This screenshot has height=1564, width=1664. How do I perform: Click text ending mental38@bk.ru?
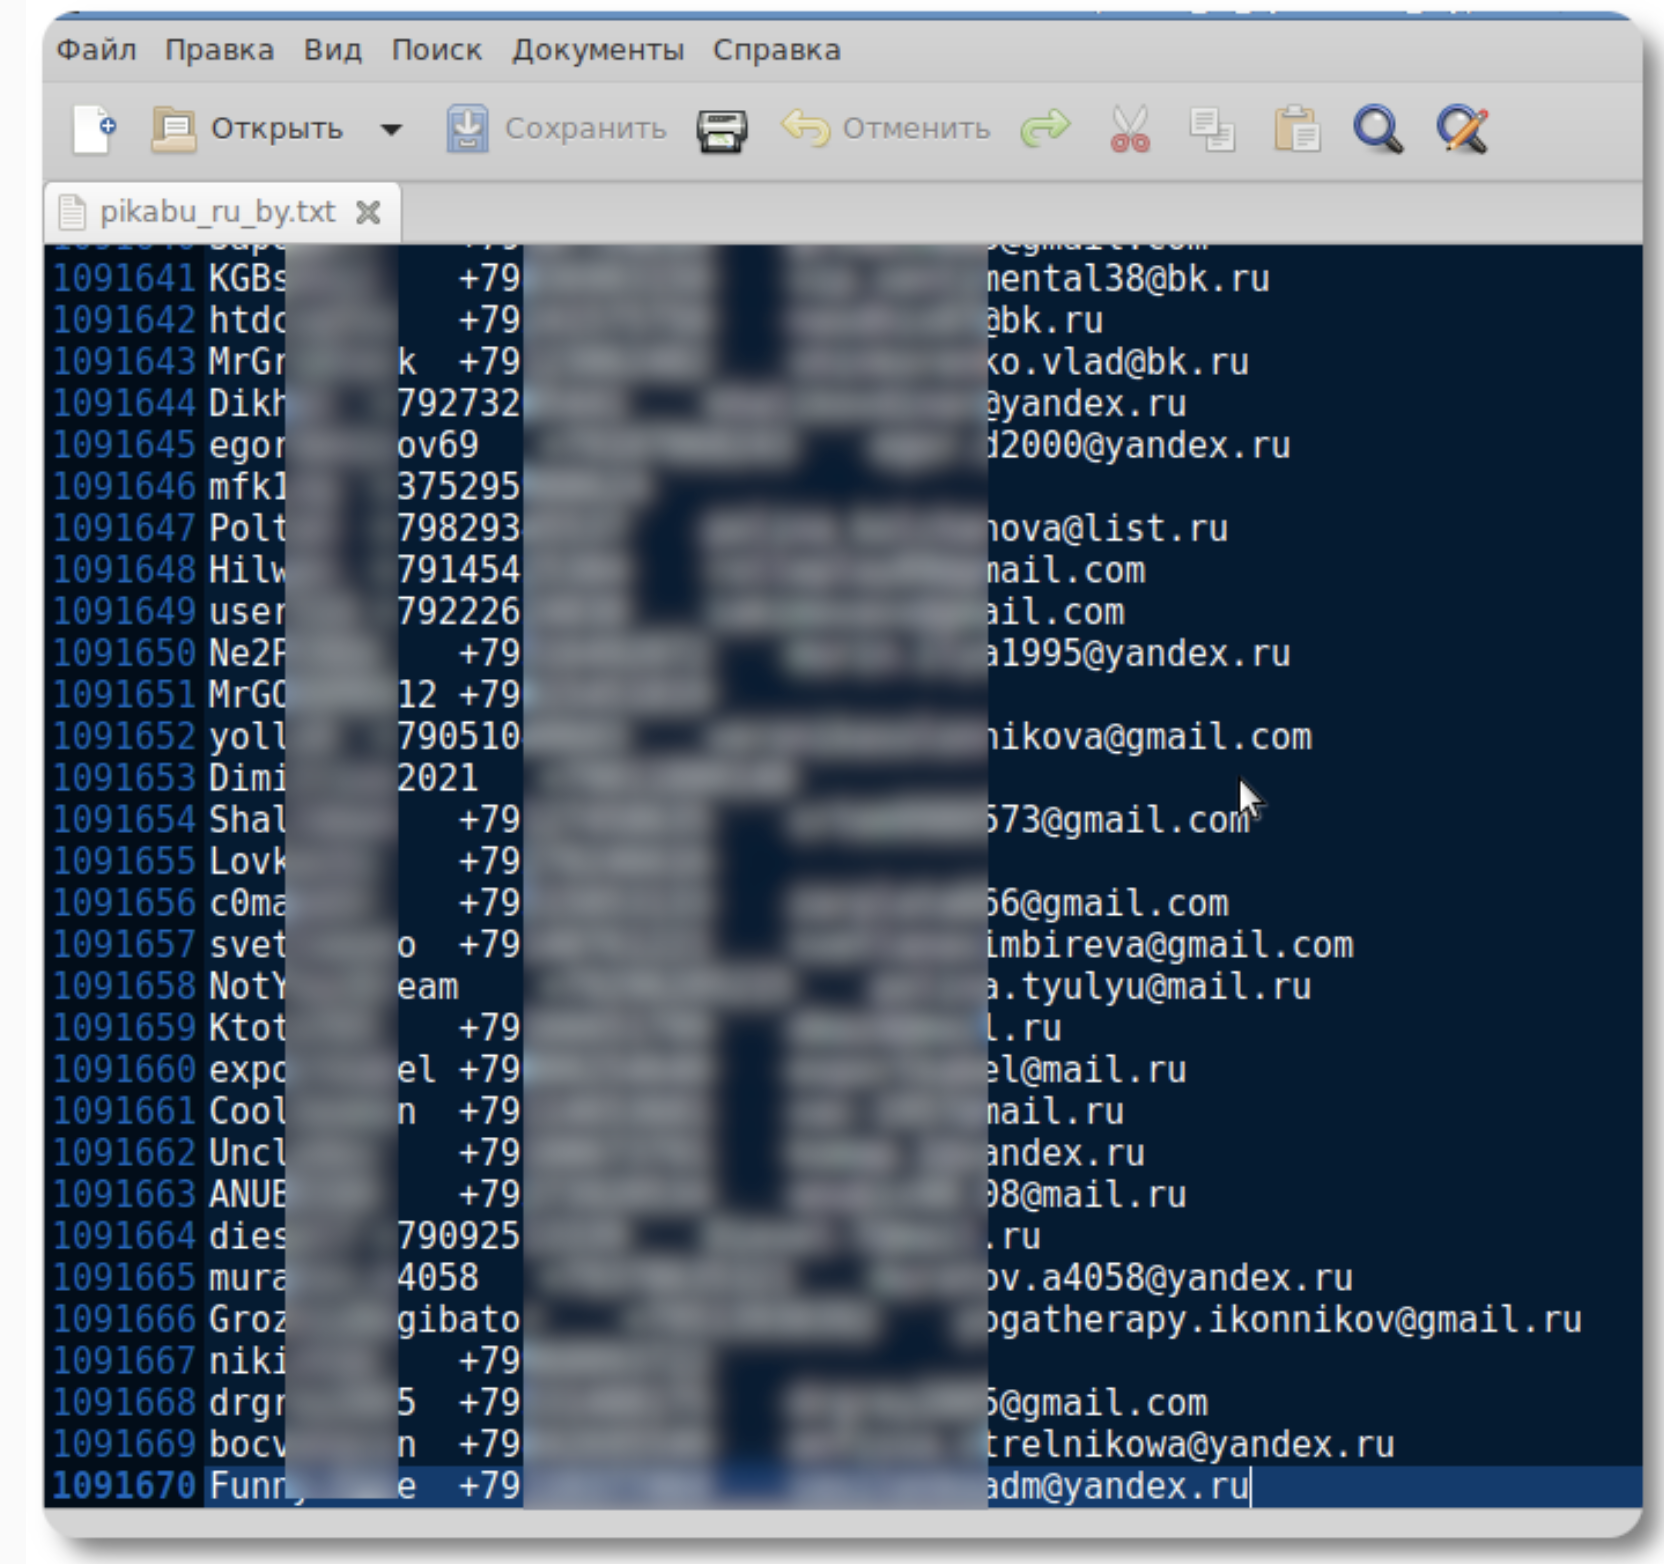1129,279
